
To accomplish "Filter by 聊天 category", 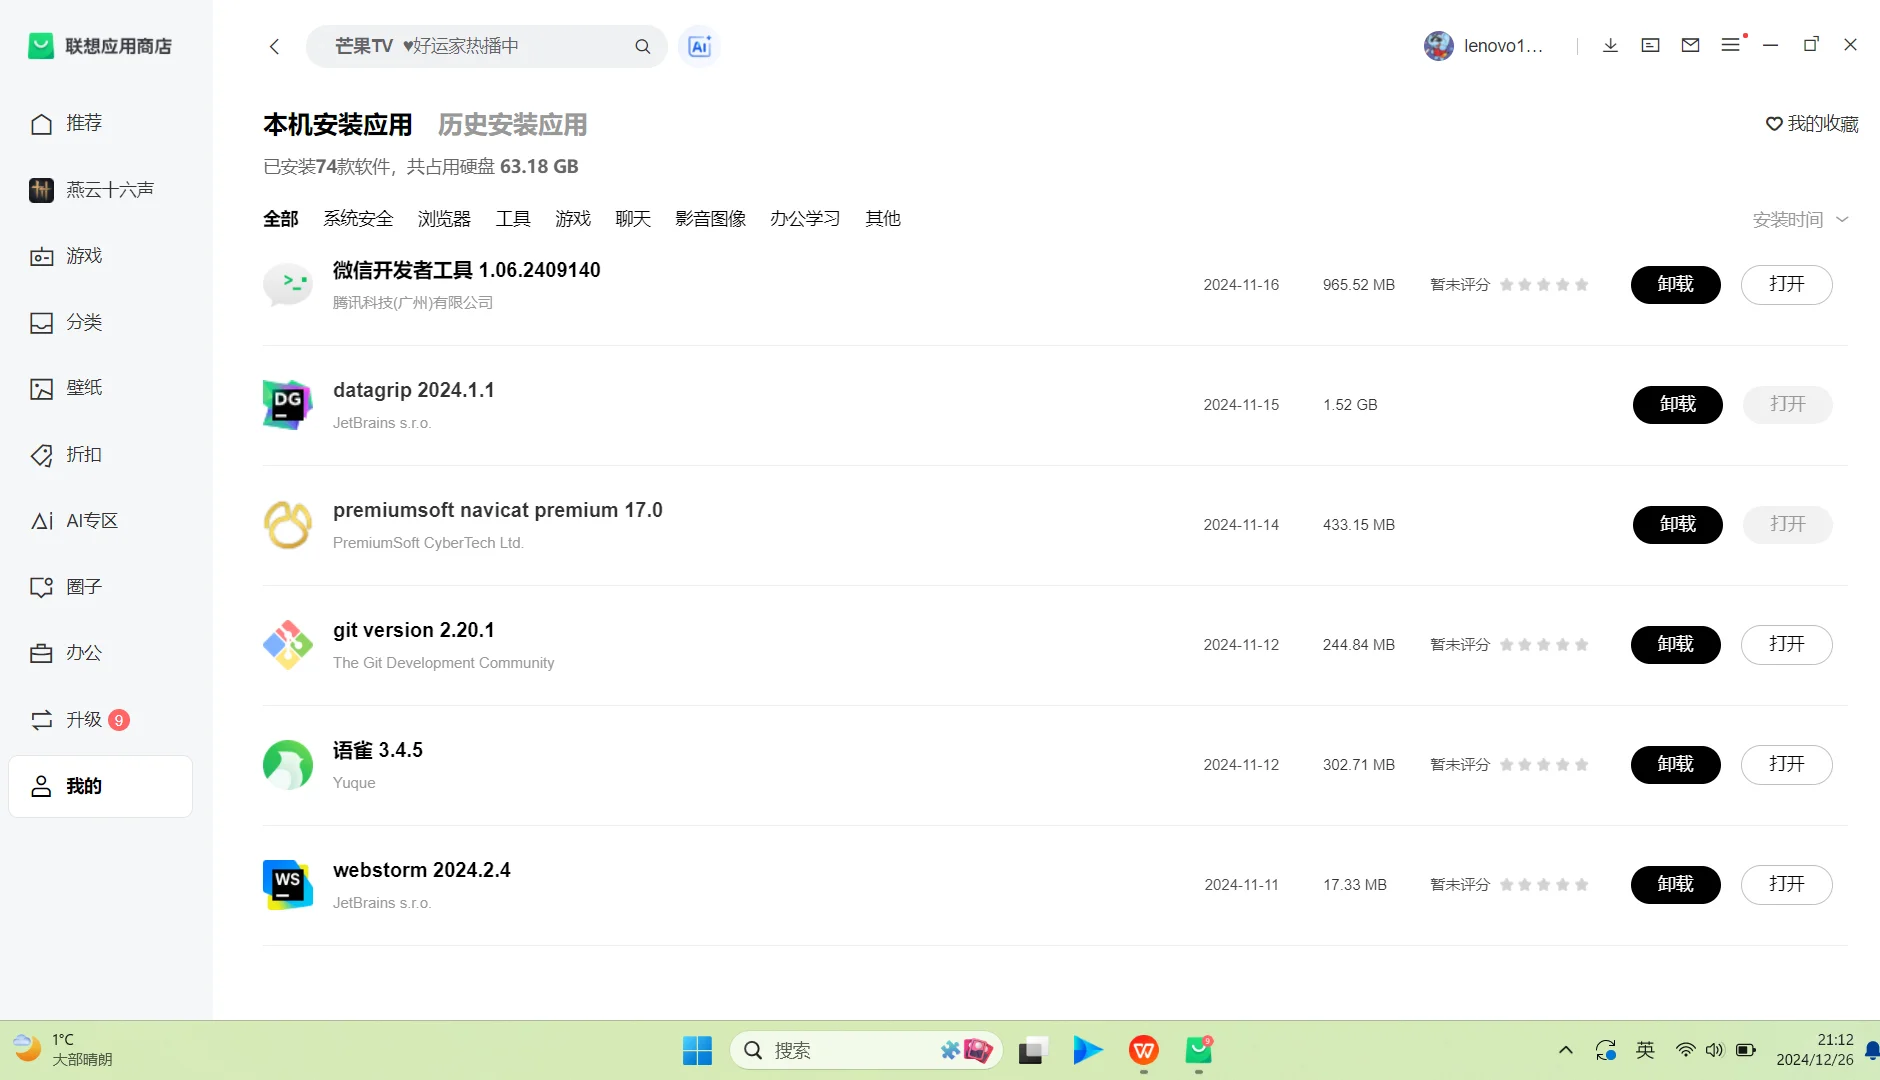I will click(x=633, y=219).
